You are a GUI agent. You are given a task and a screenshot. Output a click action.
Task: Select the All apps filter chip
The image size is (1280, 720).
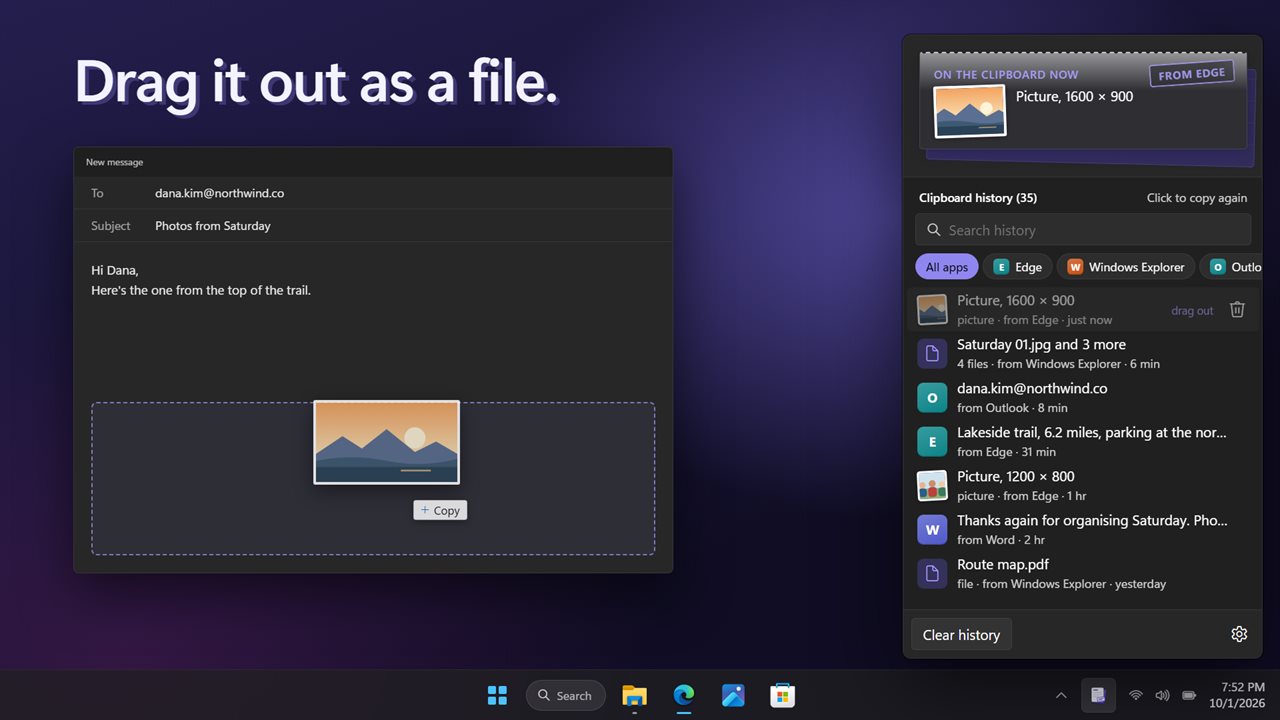[946, 267]
